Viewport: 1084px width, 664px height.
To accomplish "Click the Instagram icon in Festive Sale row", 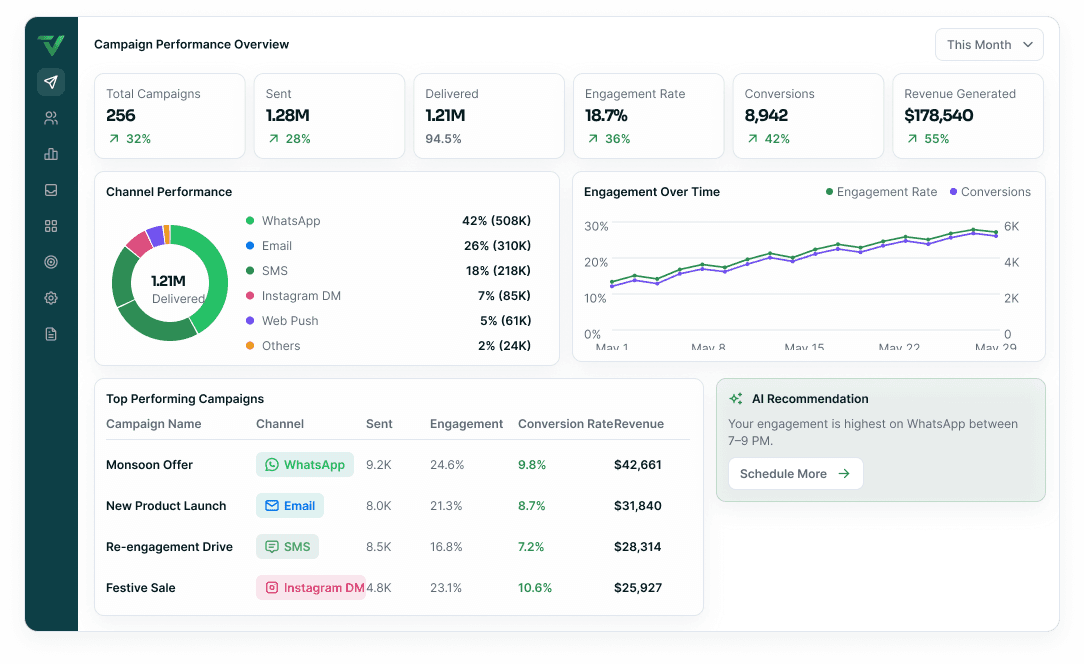I will [272, 587].
